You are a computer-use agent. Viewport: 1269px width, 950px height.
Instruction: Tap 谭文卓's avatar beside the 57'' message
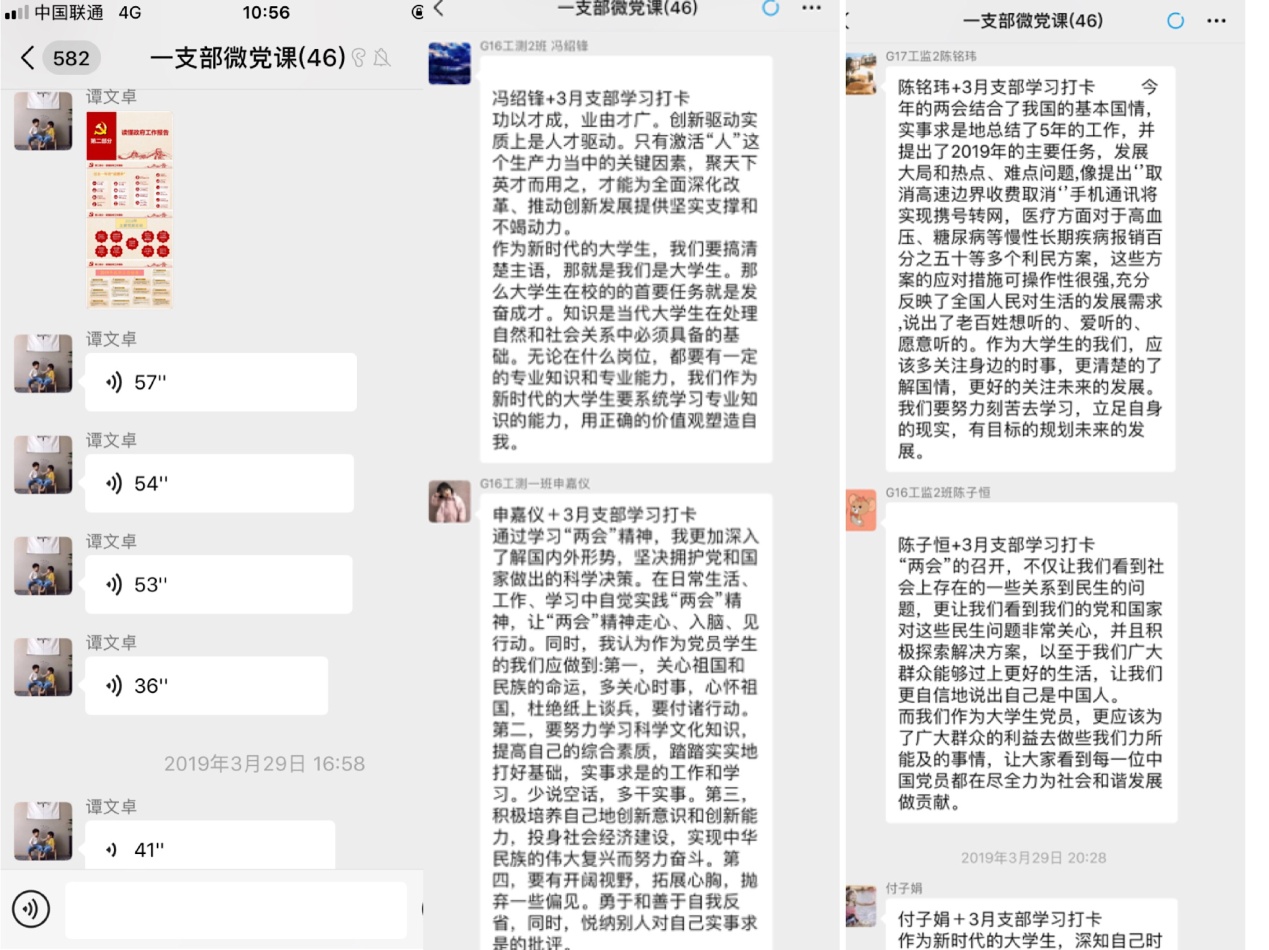(43, 363)
